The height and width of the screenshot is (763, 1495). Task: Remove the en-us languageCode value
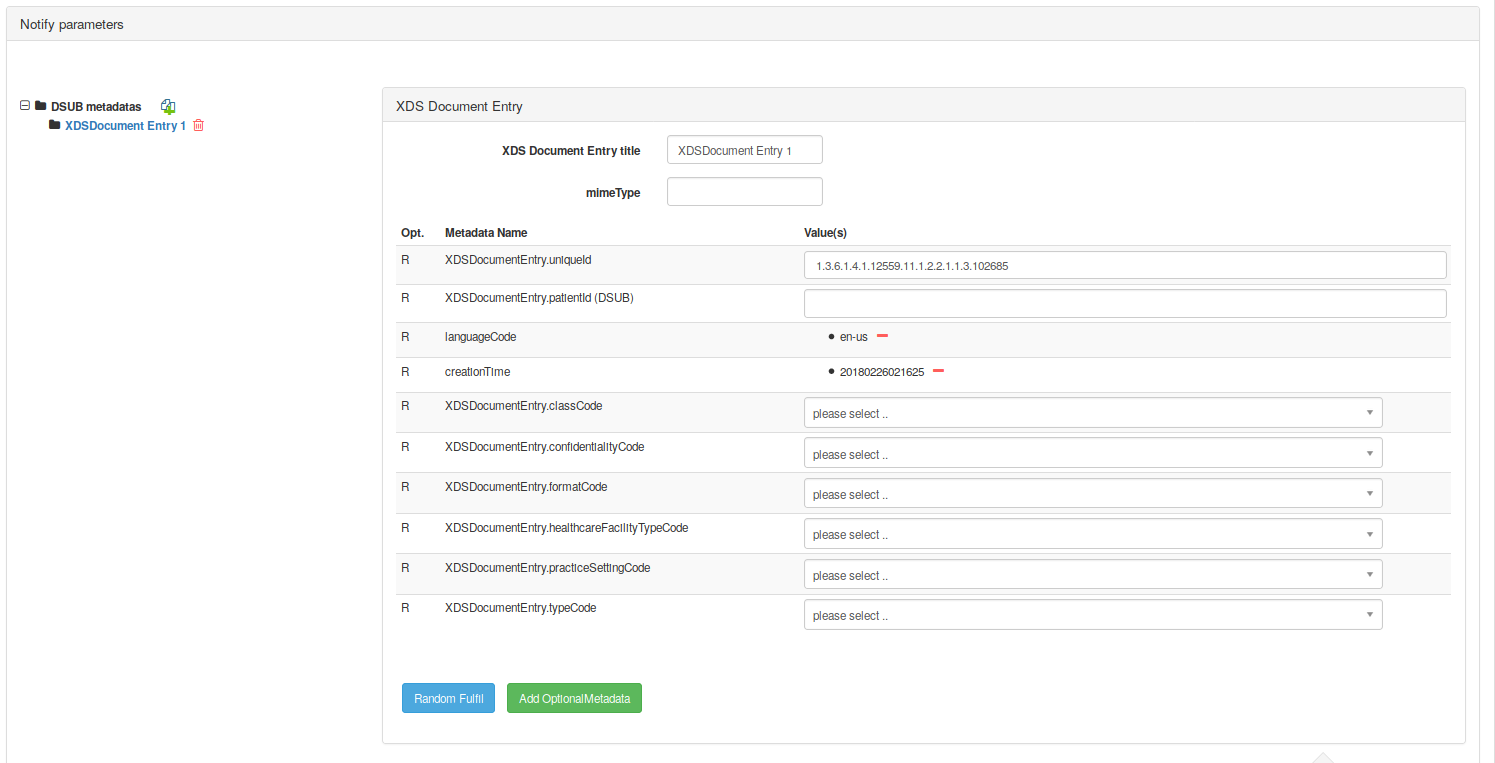pos(882,337)
